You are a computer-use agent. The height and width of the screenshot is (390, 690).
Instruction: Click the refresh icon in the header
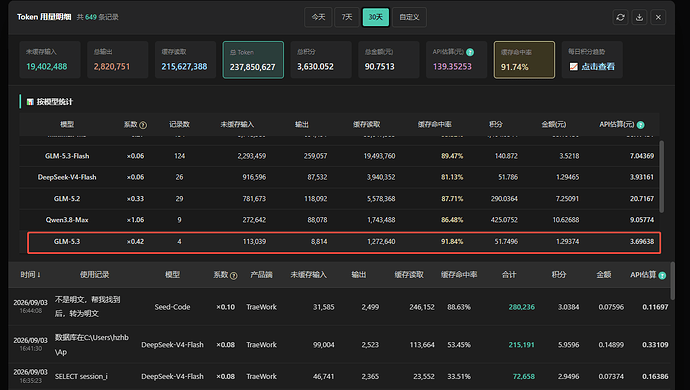tap(620, 17)
